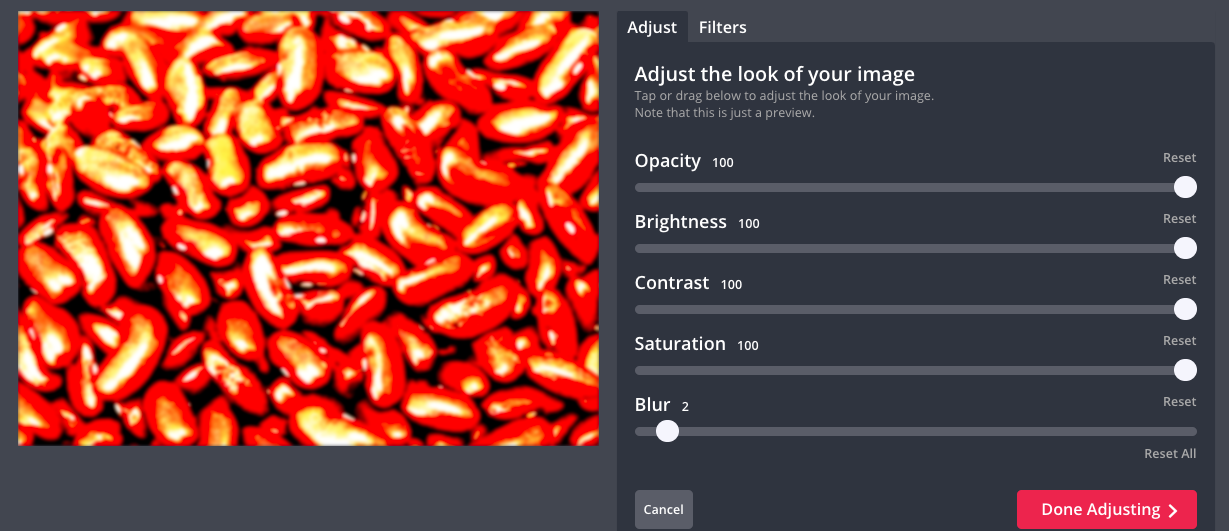Click the Reset All link
Screen dimensions: 1229x531
click(1170, 454)
